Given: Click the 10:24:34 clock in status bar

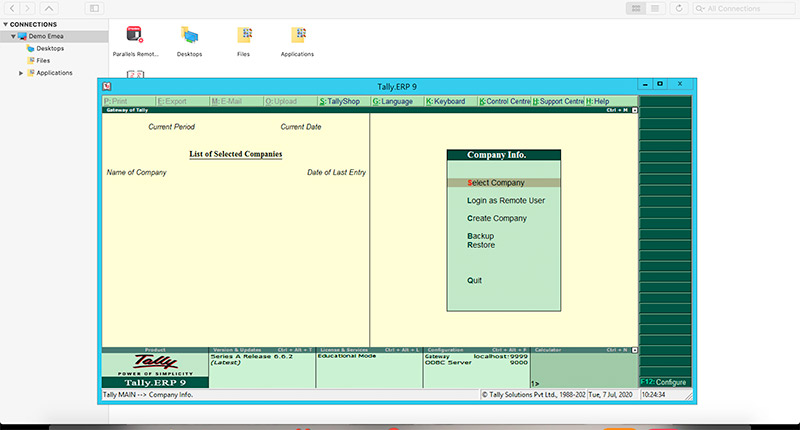Looking at the screenshot, I should [654, 395].
